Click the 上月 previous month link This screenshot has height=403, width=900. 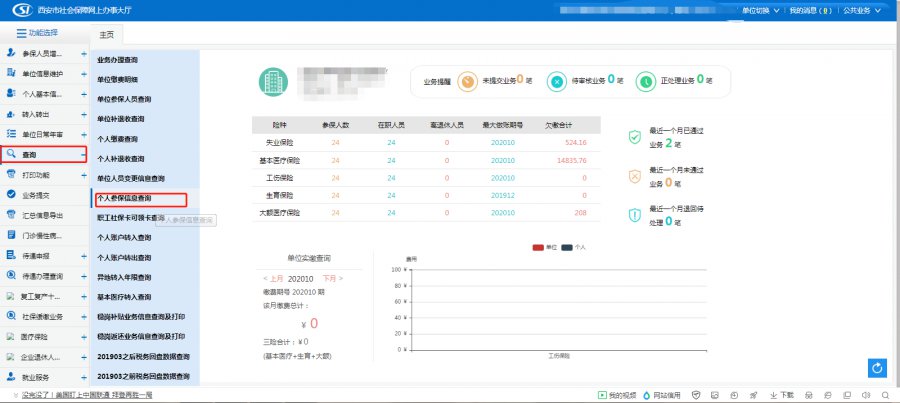pyautogui.click(x=273, y=278)
